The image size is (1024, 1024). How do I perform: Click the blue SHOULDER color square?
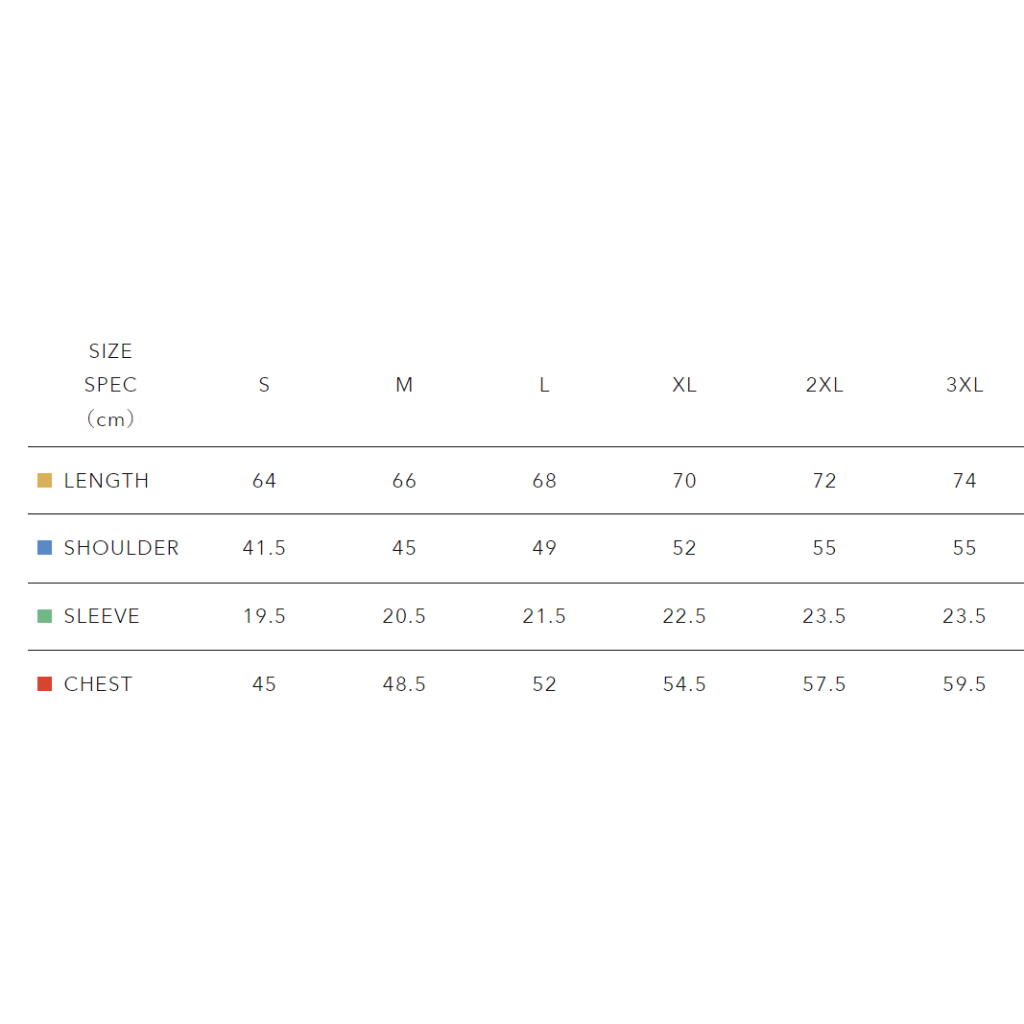44,548
